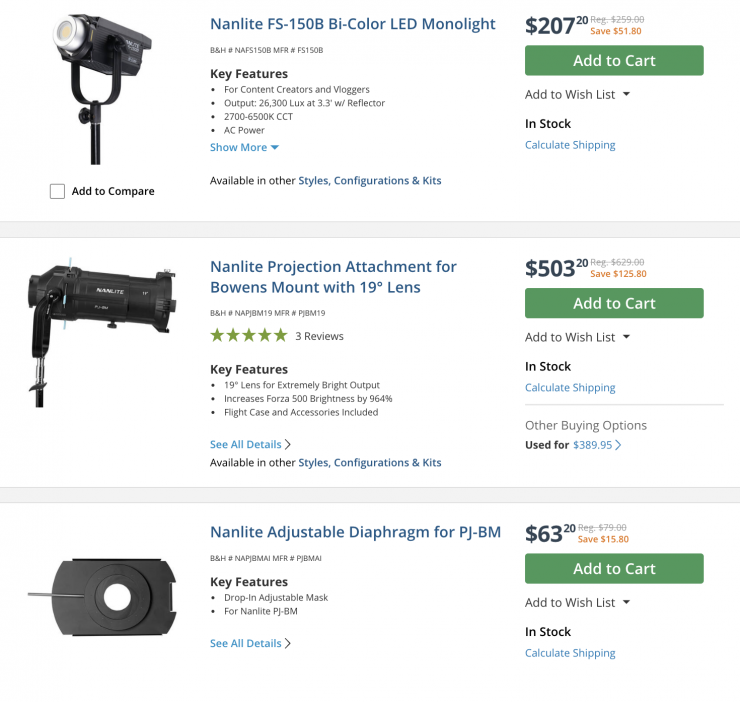Add Nanlite Projection Attachment to cart
This screenshot has width=740, height=702.
click(613, 303)
